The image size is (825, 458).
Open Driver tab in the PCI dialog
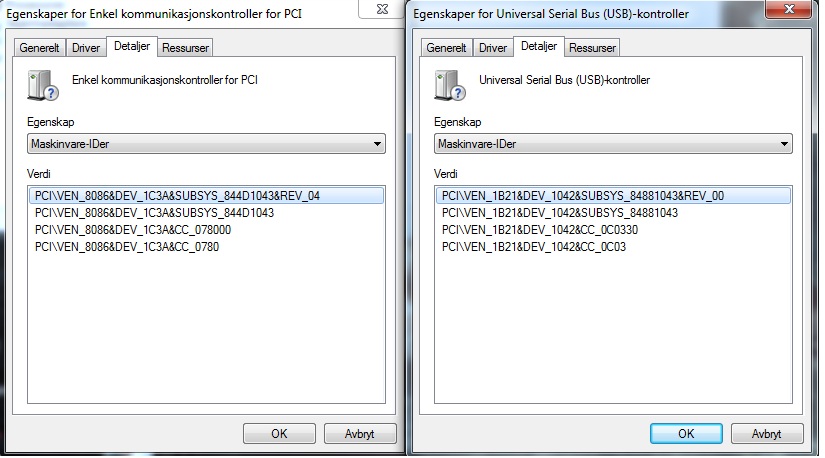[x=86, y=48]
